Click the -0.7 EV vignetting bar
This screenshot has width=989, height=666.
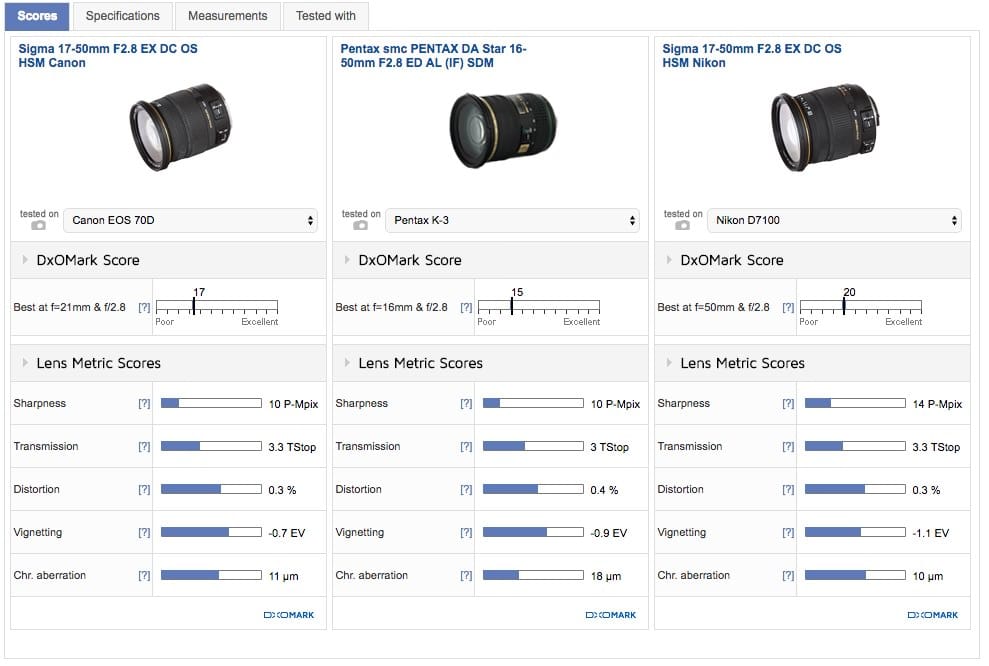[x=211, y=532]
